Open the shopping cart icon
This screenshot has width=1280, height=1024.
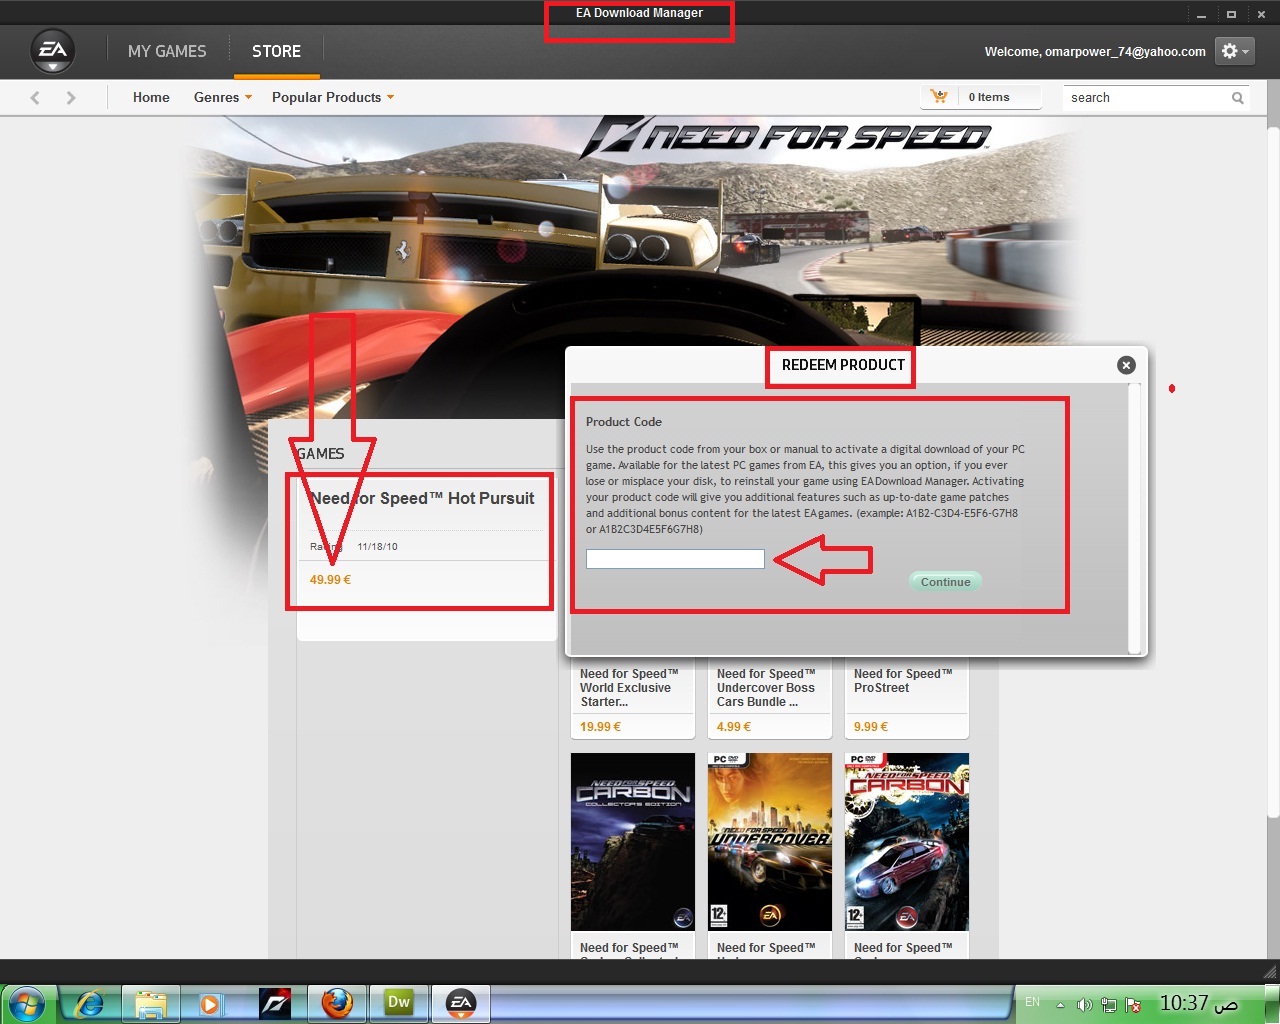pyautogui.click(x=938, y=97)
